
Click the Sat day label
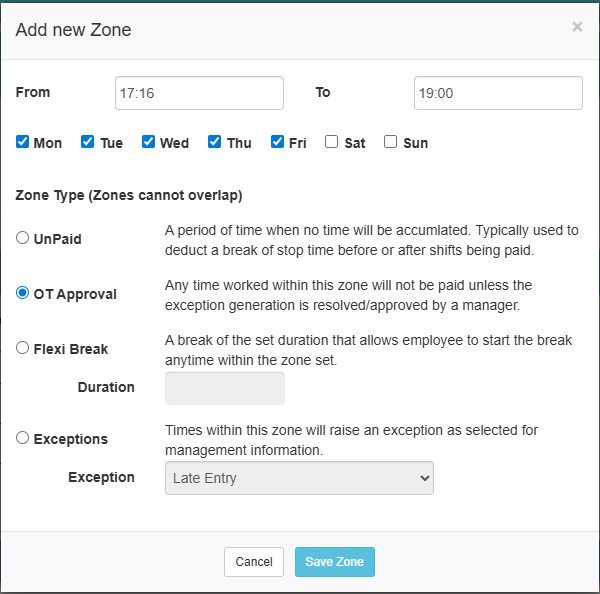click(354, 143)
